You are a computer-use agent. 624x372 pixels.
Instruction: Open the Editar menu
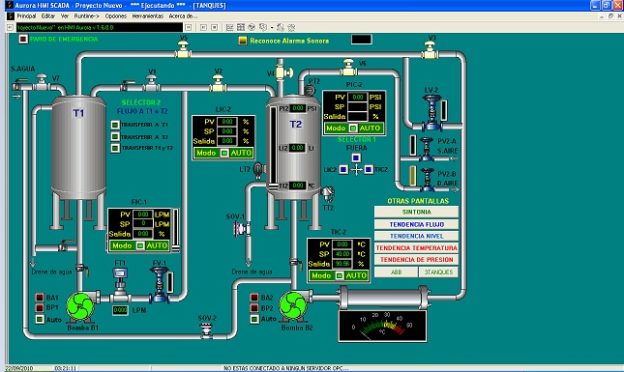point(48,16)
